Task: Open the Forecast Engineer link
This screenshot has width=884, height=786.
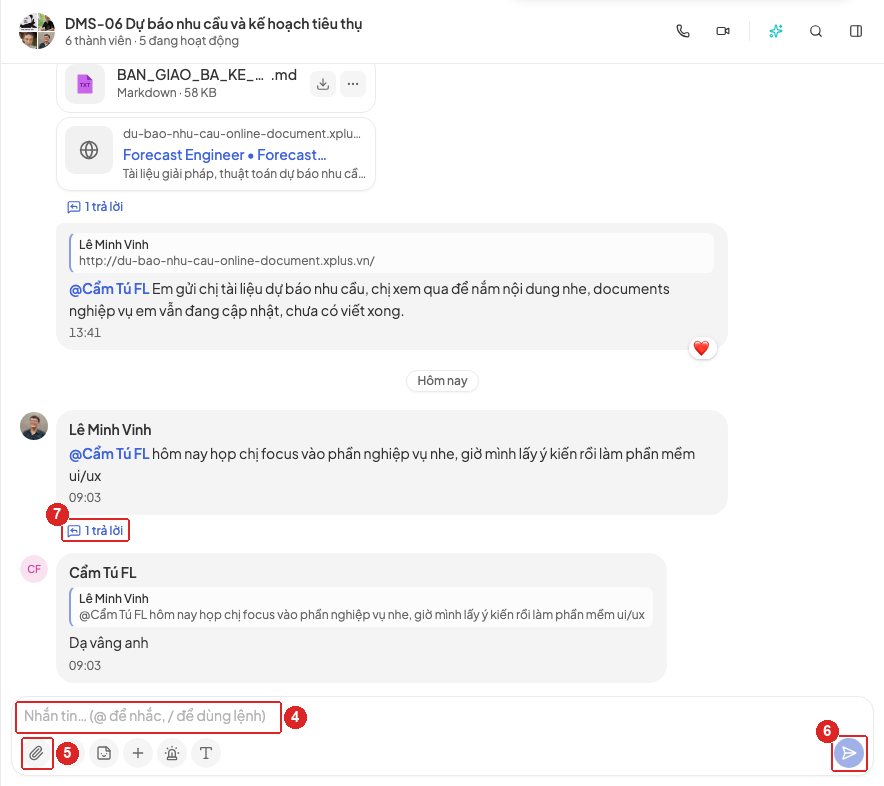Action: [x=224, y=155]
